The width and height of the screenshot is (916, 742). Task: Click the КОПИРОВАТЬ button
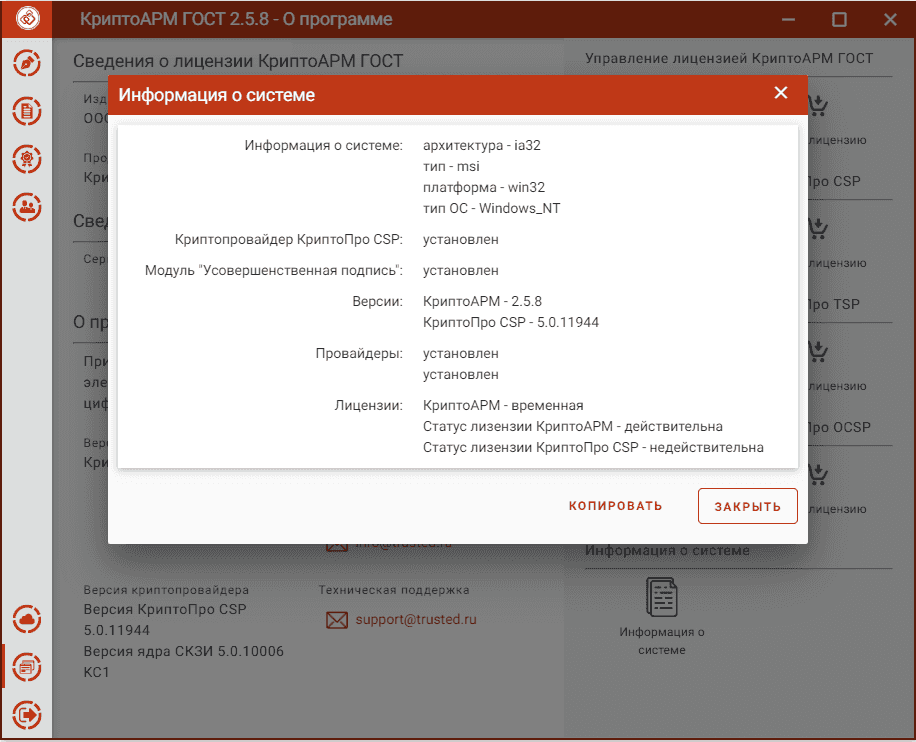(616, 506)
